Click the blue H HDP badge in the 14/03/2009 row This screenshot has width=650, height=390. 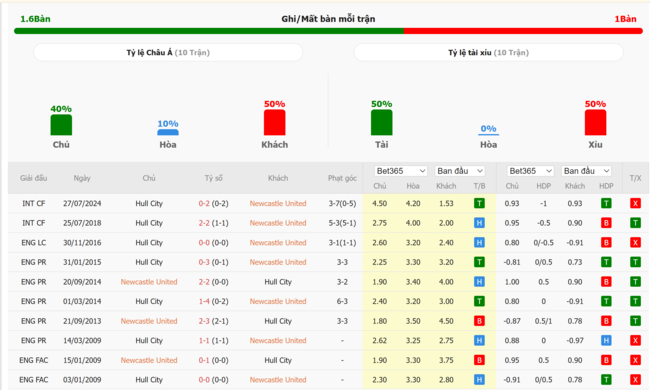point(606,340)
